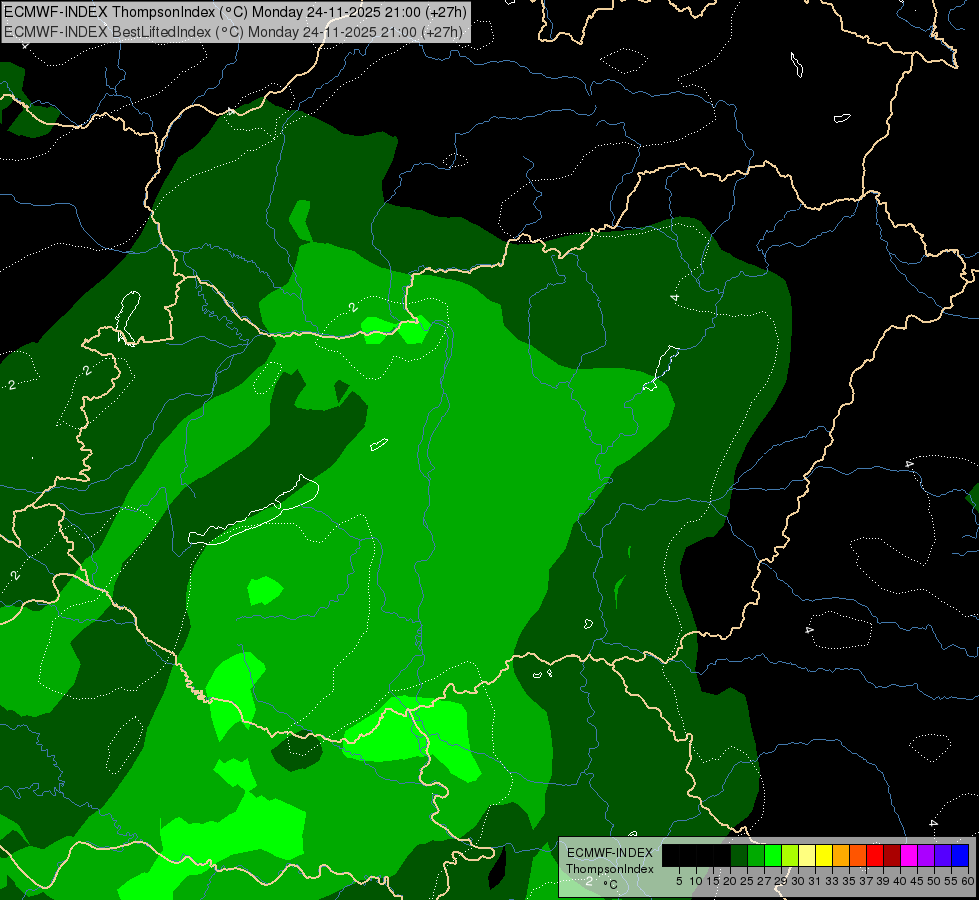Click the legend scale value '33'
The width and height of the screenshot is (979, 900).
[x=832, y=881]
